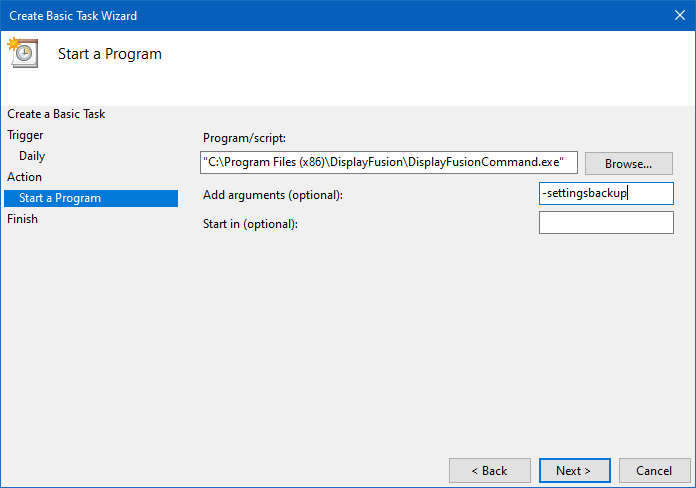Viewport: 696px width, 488px height.
Task: Select the Trigger step in sidebar
Action: point(25,135)
